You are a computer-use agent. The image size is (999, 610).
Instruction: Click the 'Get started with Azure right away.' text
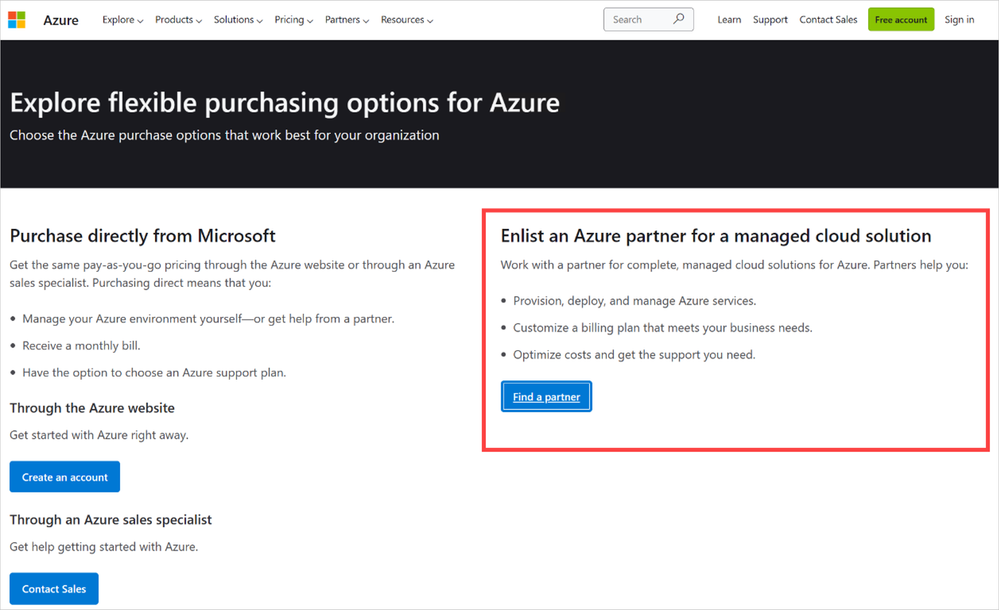click(x=99, y=435)
